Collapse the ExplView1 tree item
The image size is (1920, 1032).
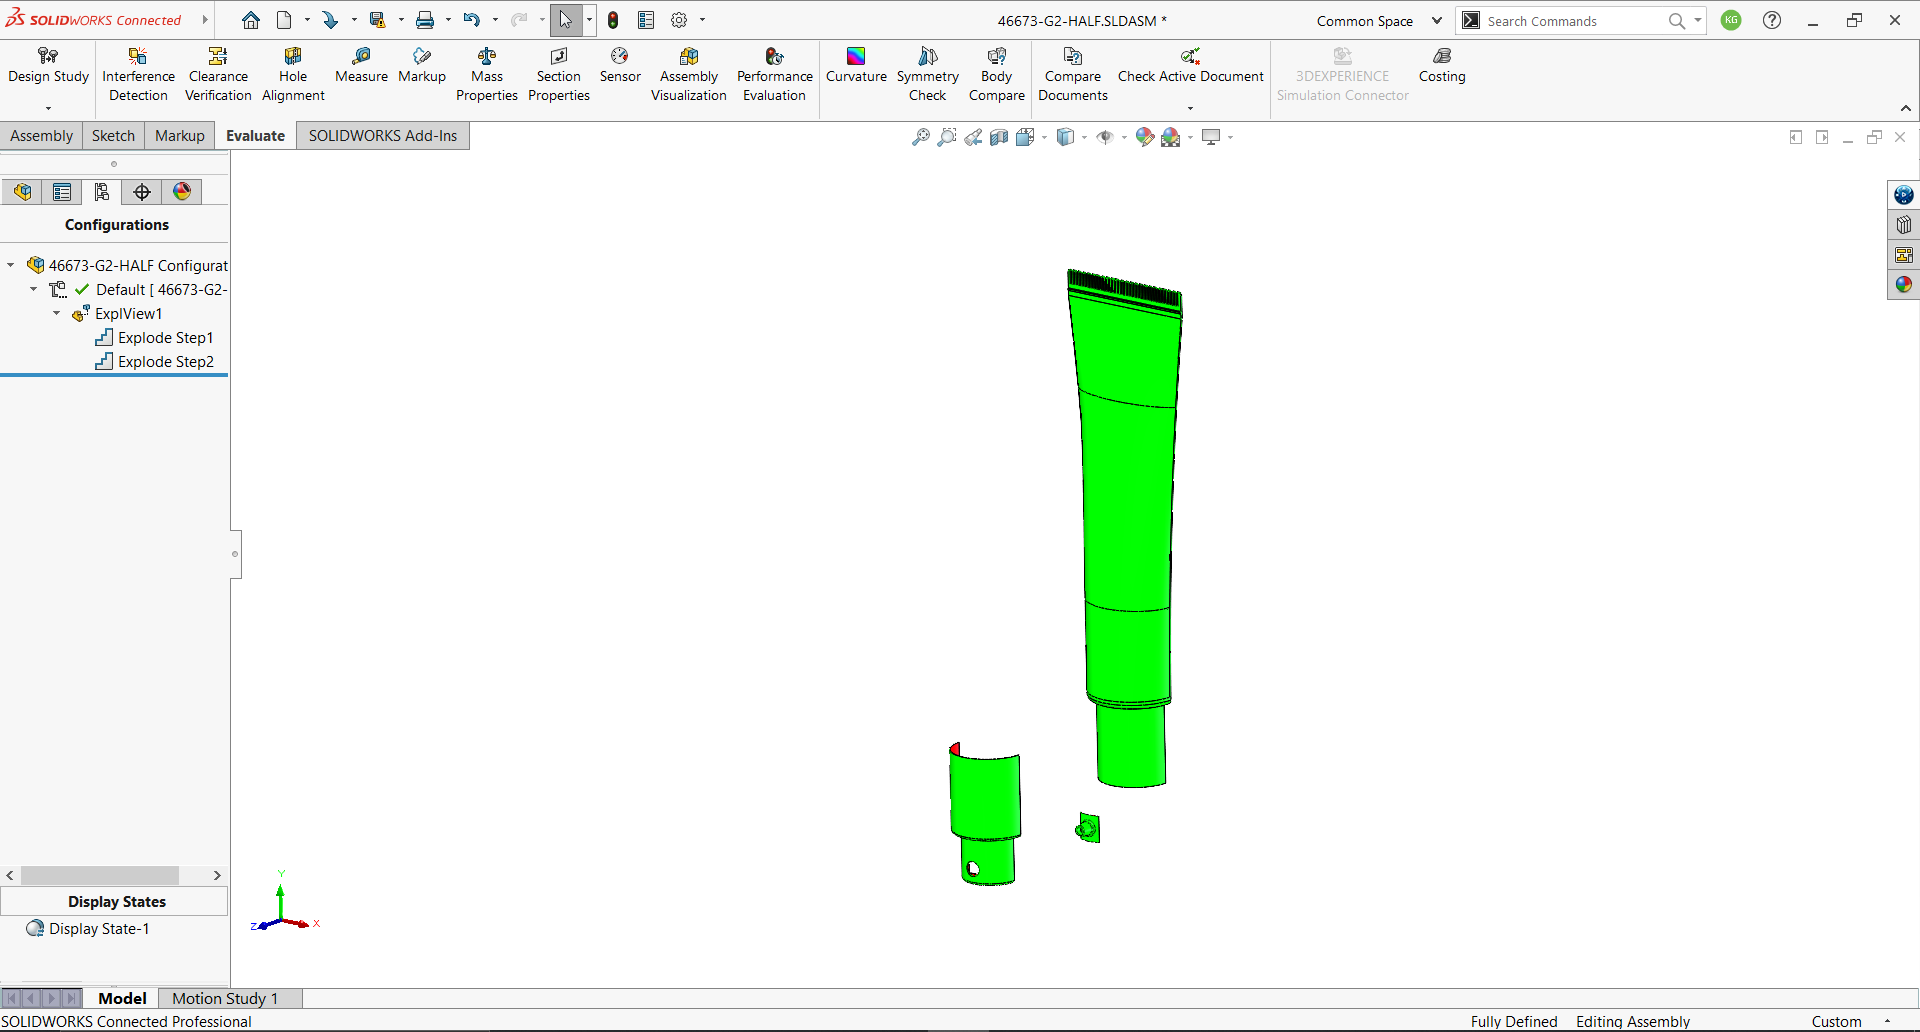[x=56, y=313]
